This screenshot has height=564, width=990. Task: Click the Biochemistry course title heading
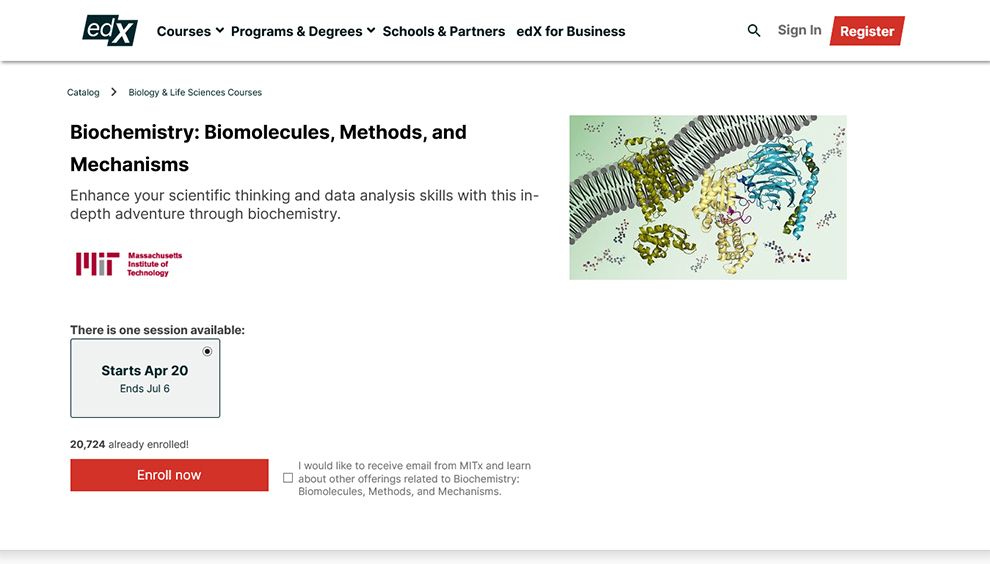pos(268,148)
